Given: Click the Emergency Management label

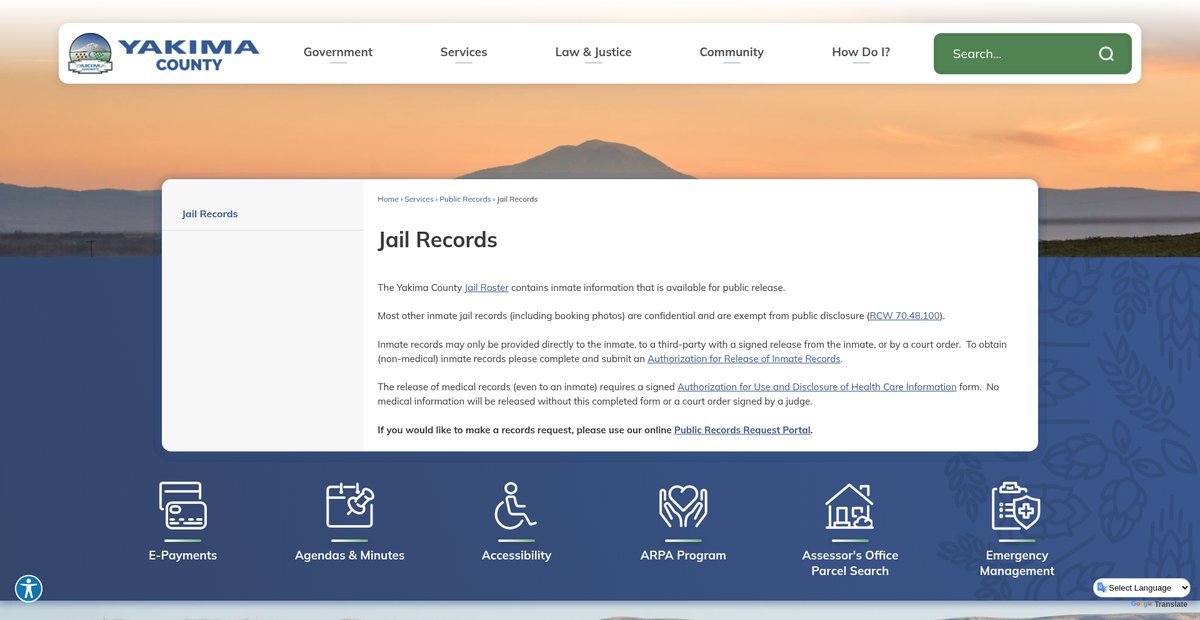Looking at the screenshot, I should tap(1017, 563).
